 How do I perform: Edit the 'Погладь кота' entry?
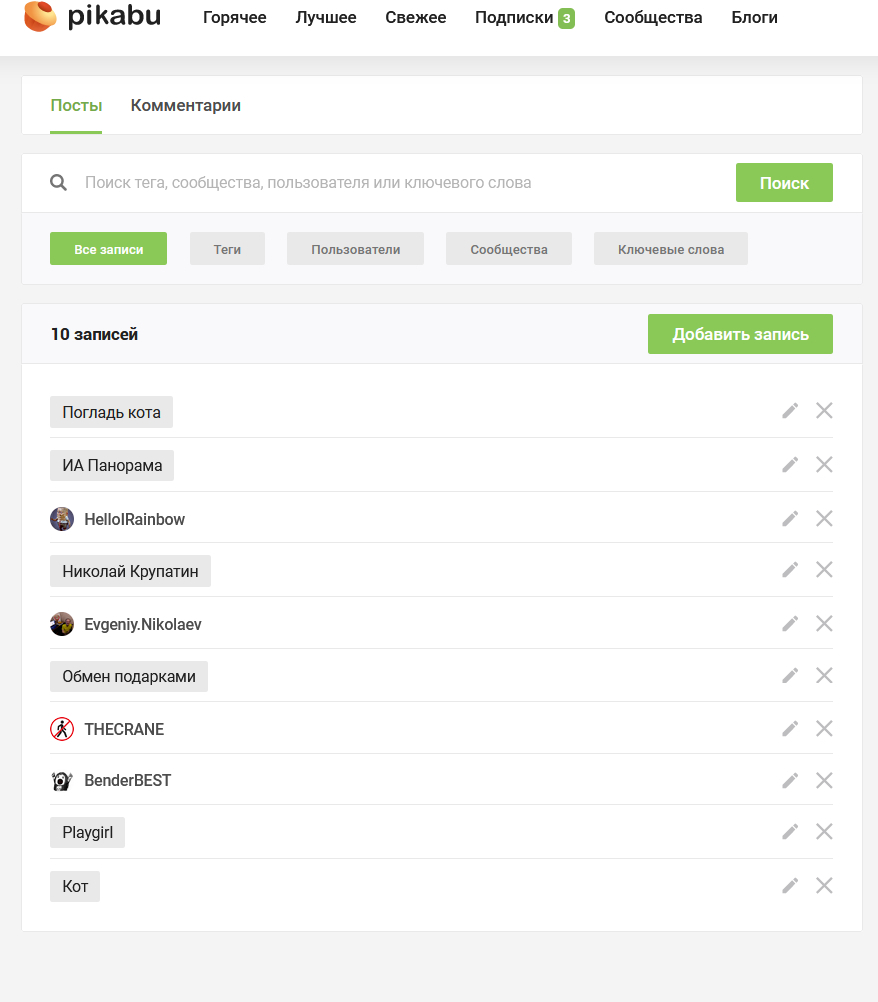[790, 411]
